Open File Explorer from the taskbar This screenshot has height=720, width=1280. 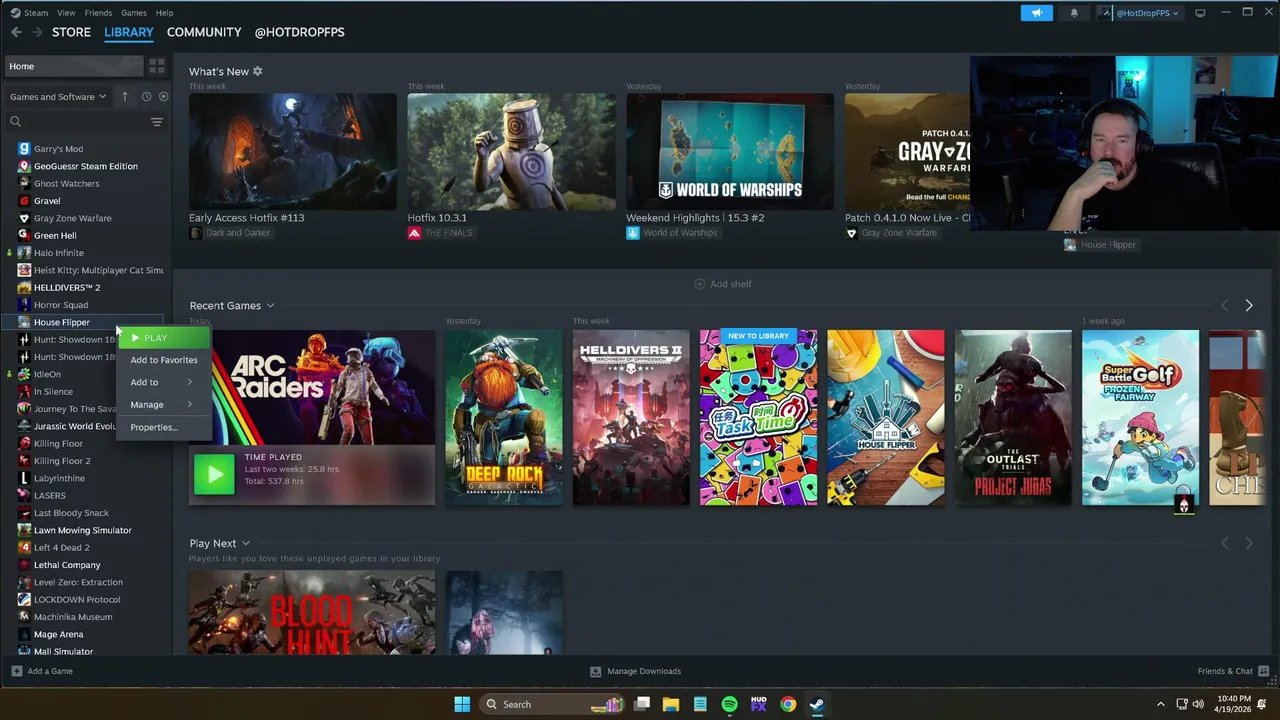click(x=671, y=704)
